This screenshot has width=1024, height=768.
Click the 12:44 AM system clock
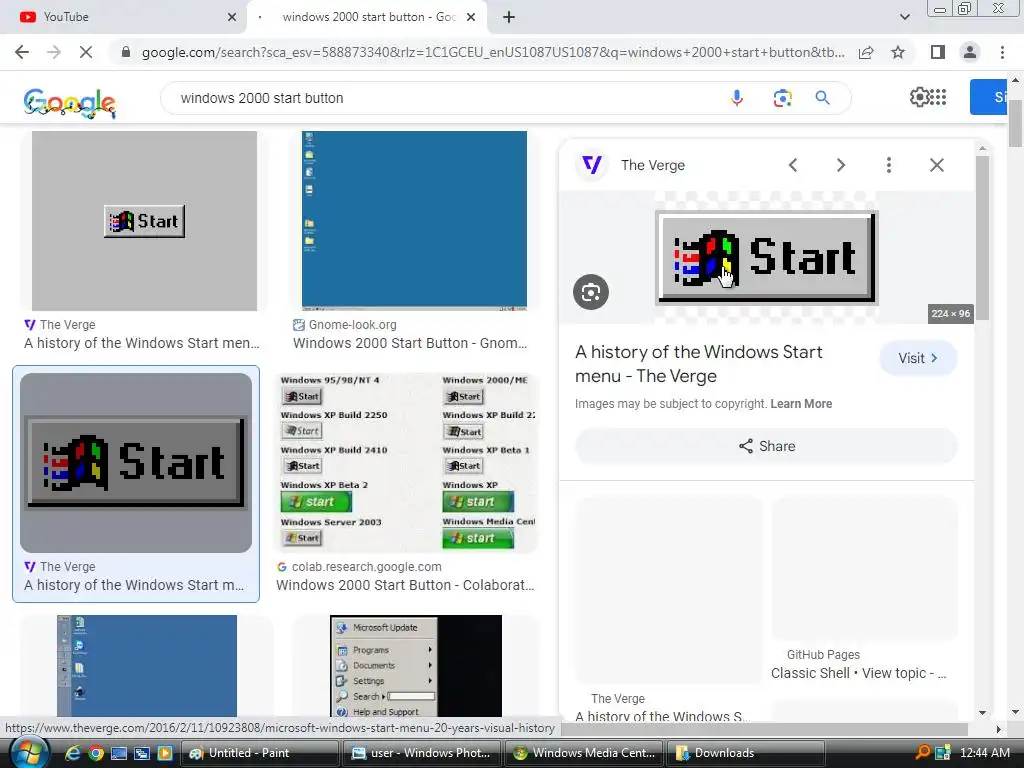[x=984, y=752]
